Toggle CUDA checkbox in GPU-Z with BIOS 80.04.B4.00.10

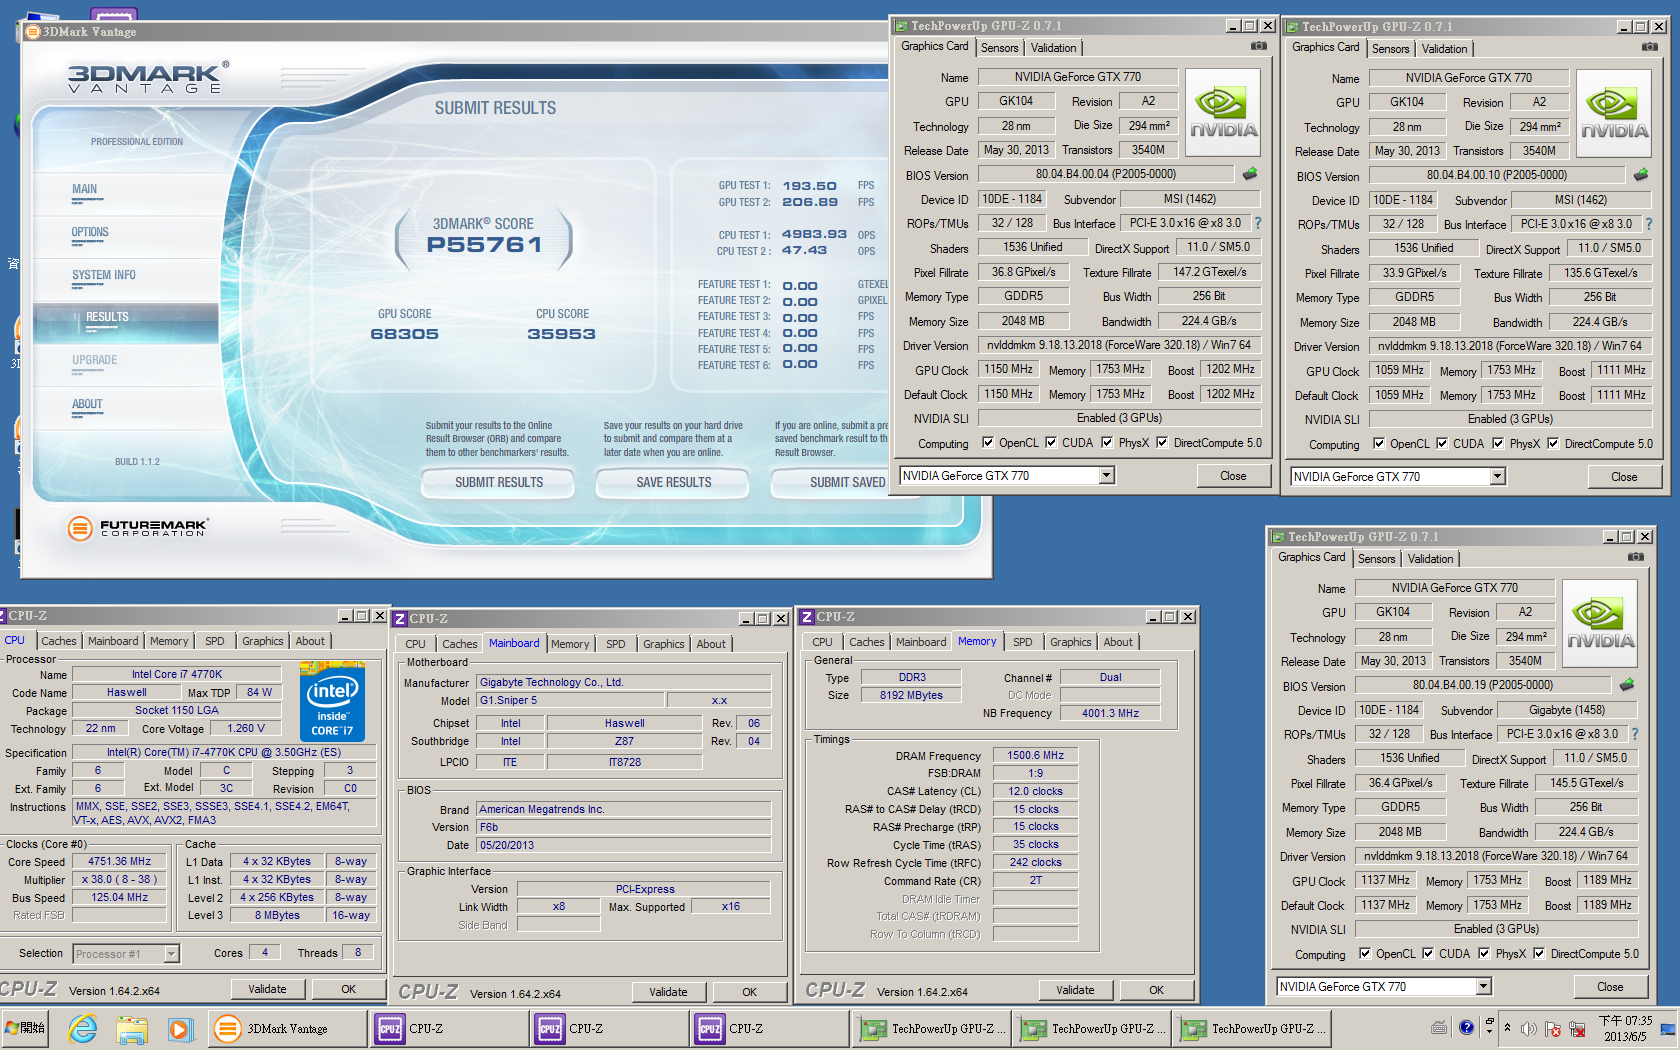(x=1442, y=443)
